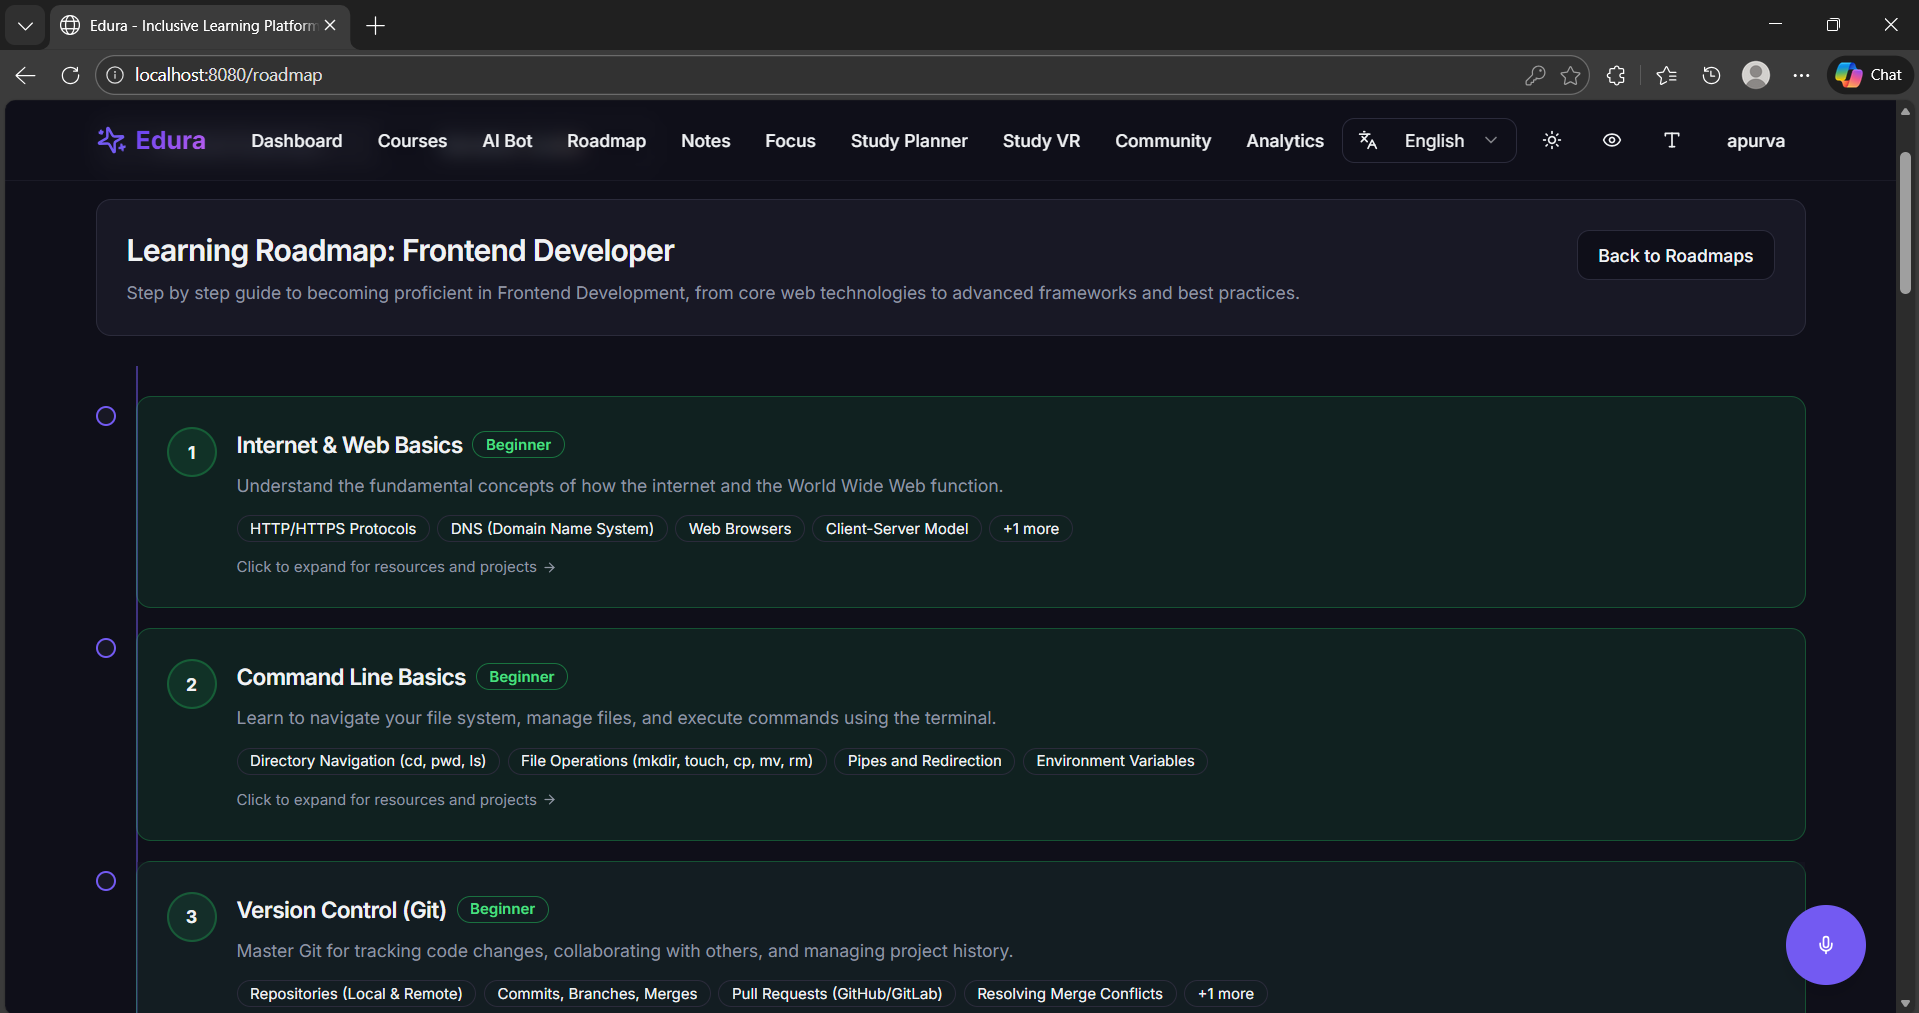
Task: Expand the Command Line Basics step
Action: tap(971, 734)
